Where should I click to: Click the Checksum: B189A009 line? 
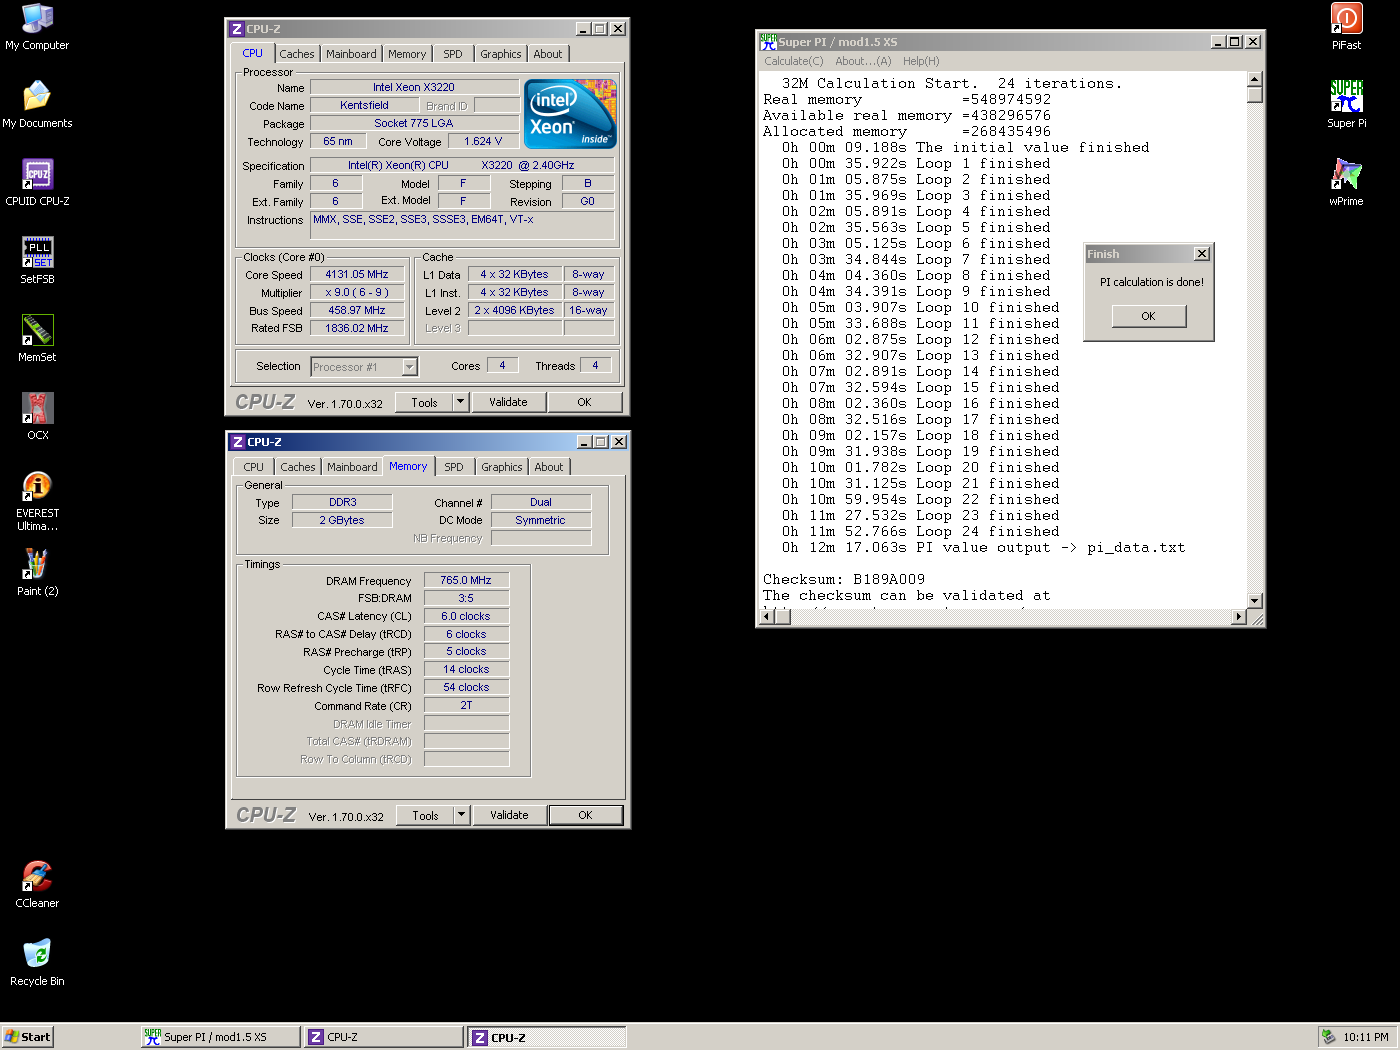coord(844,580)
